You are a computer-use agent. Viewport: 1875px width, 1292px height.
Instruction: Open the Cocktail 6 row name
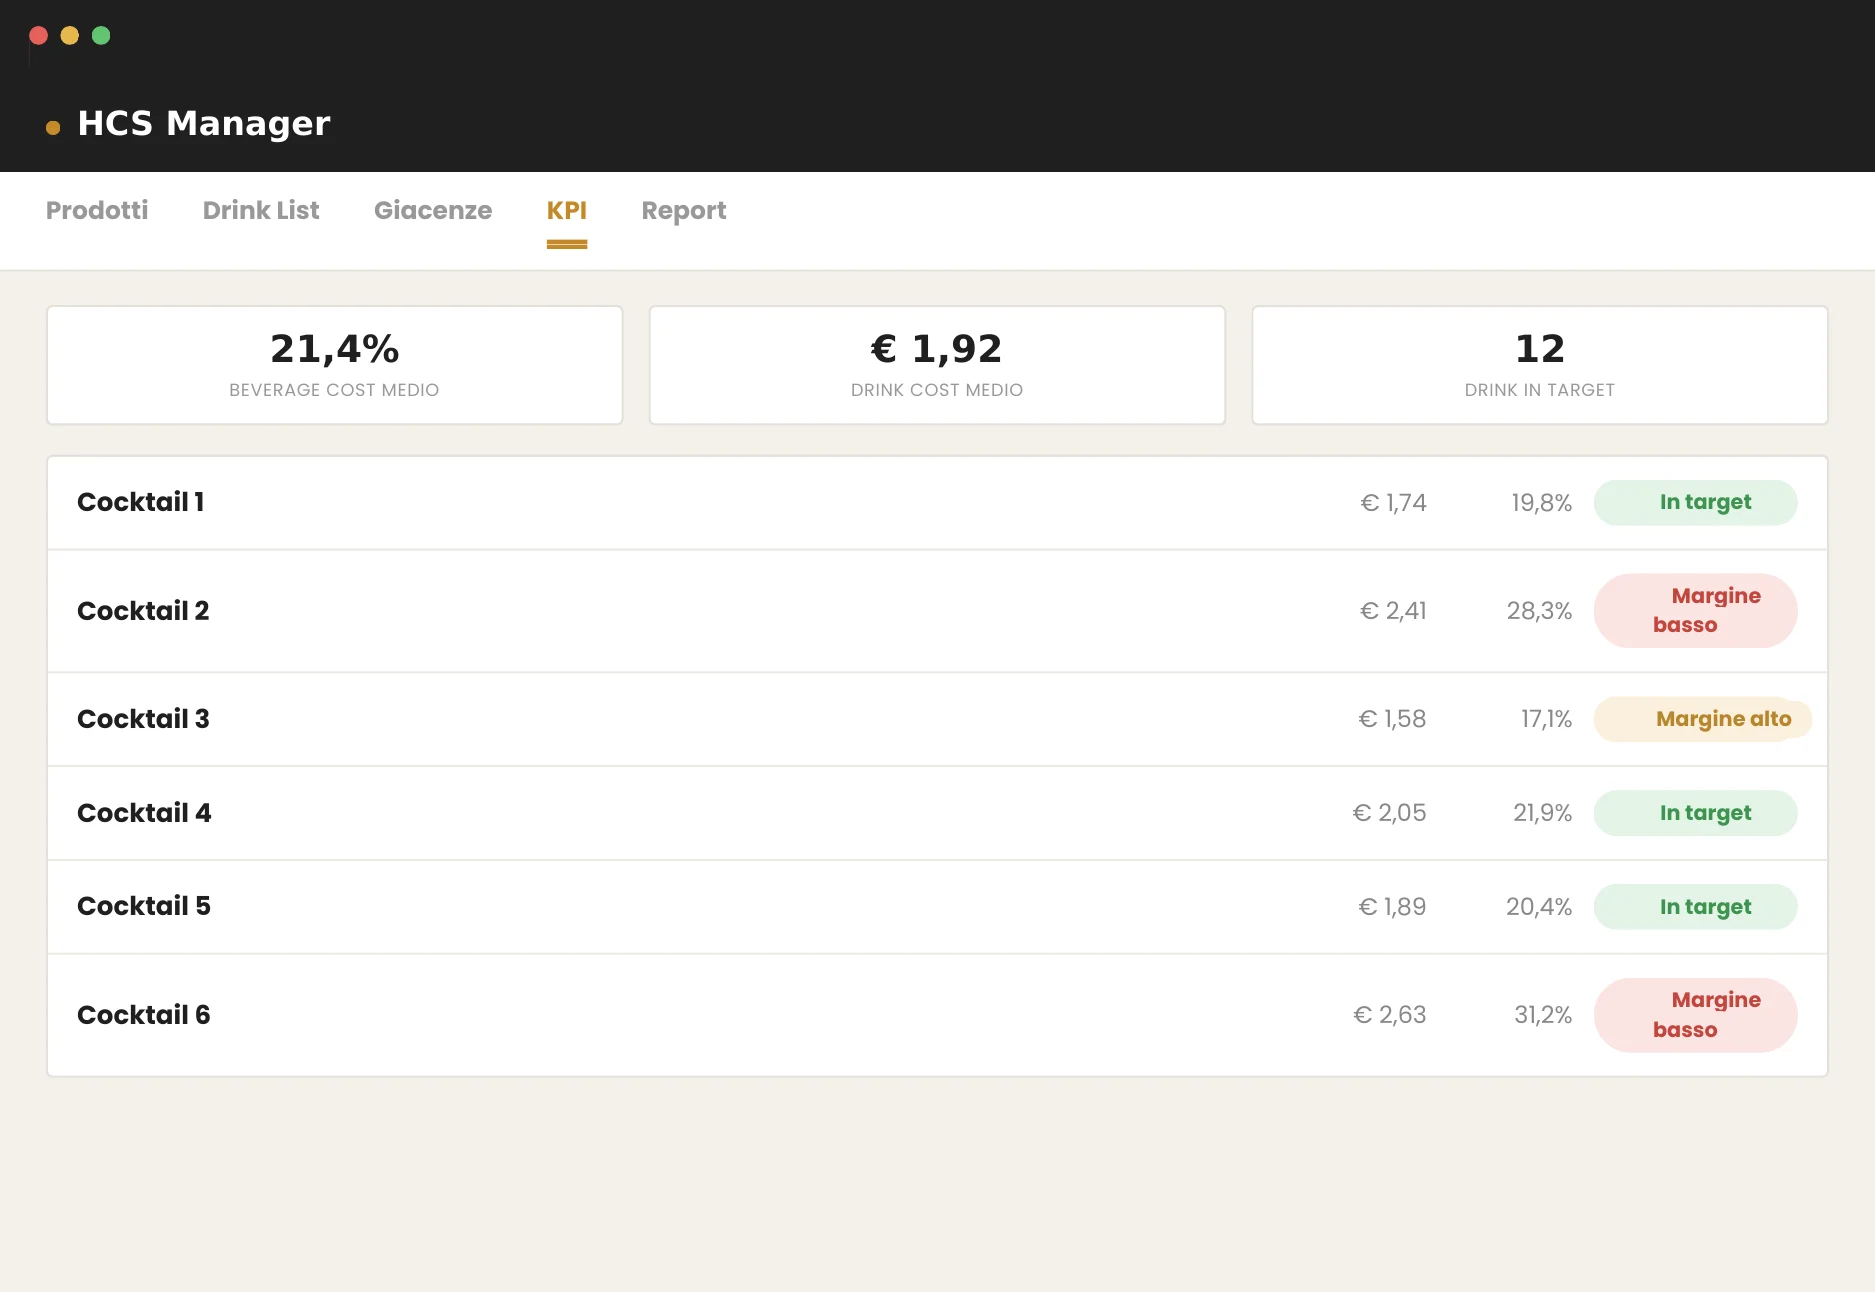[x=144, y=1015]
